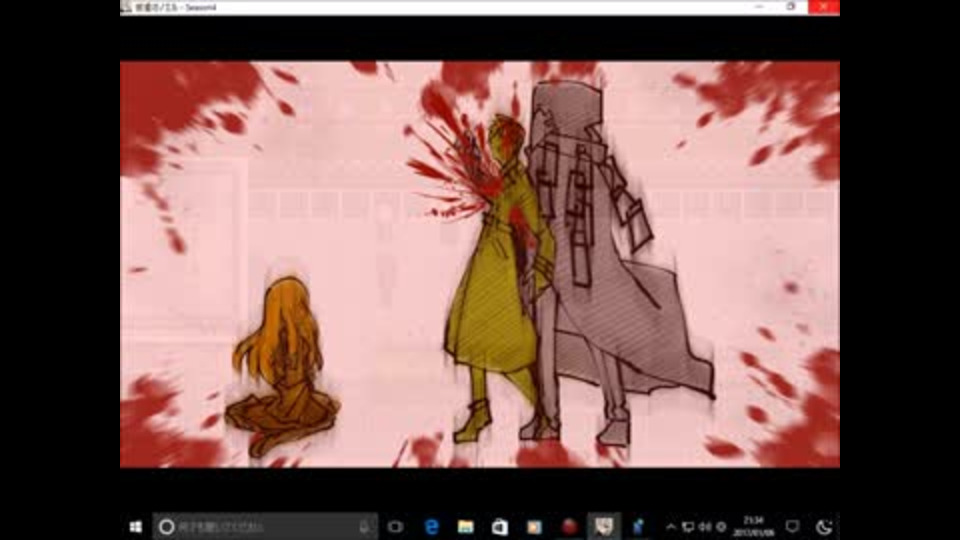
Task: Open the clock and date flyout
Action: pos(754,527)
